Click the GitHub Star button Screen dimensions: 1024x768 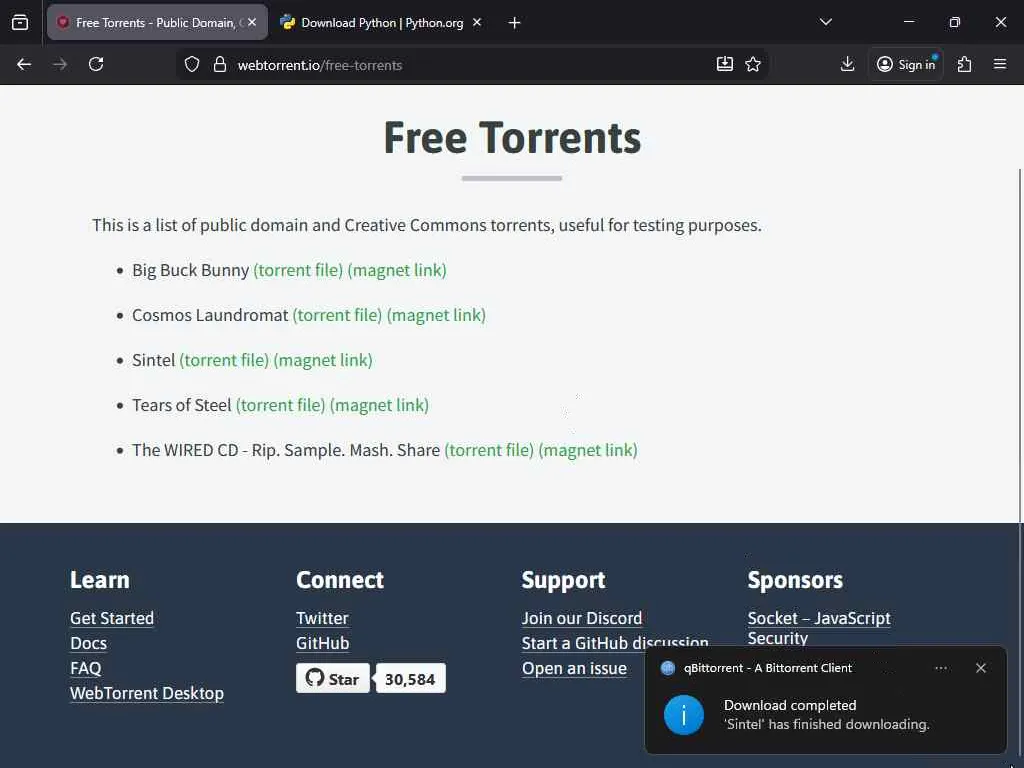[332, 679]
